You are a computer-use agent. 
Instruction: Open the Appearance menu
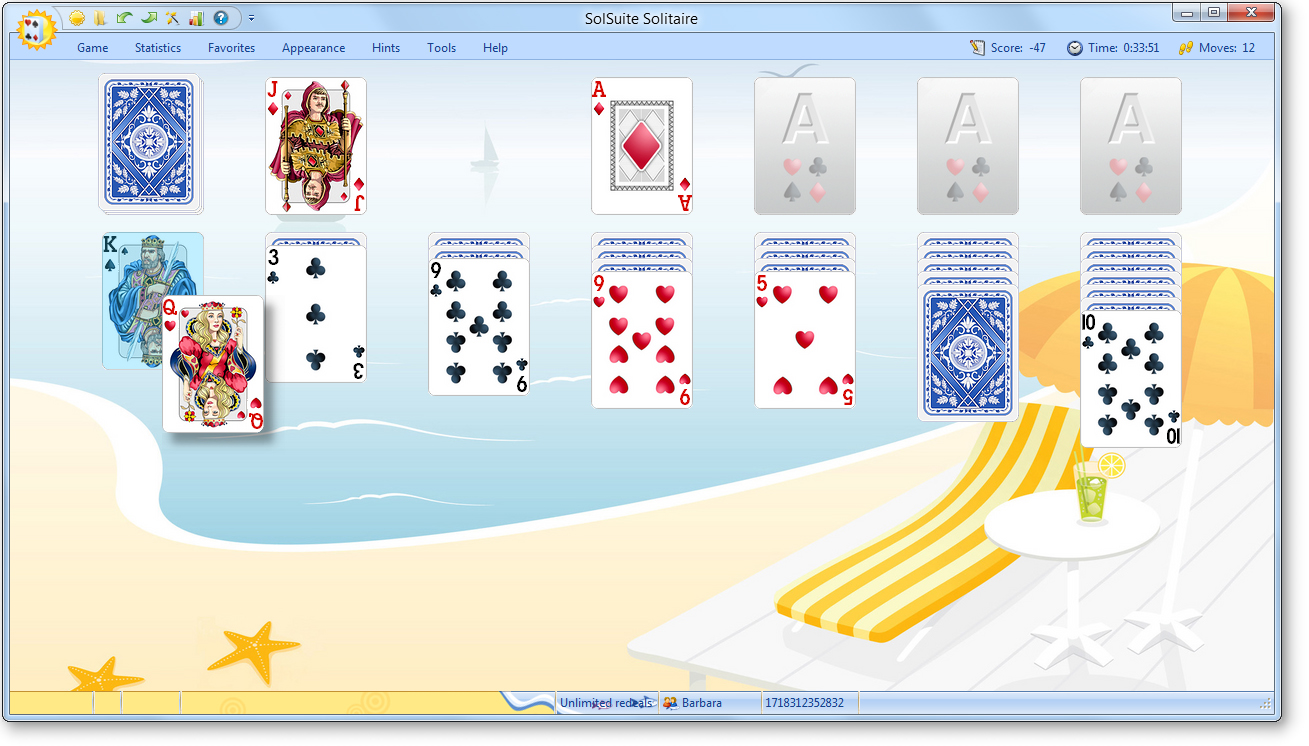click(313, 48)
